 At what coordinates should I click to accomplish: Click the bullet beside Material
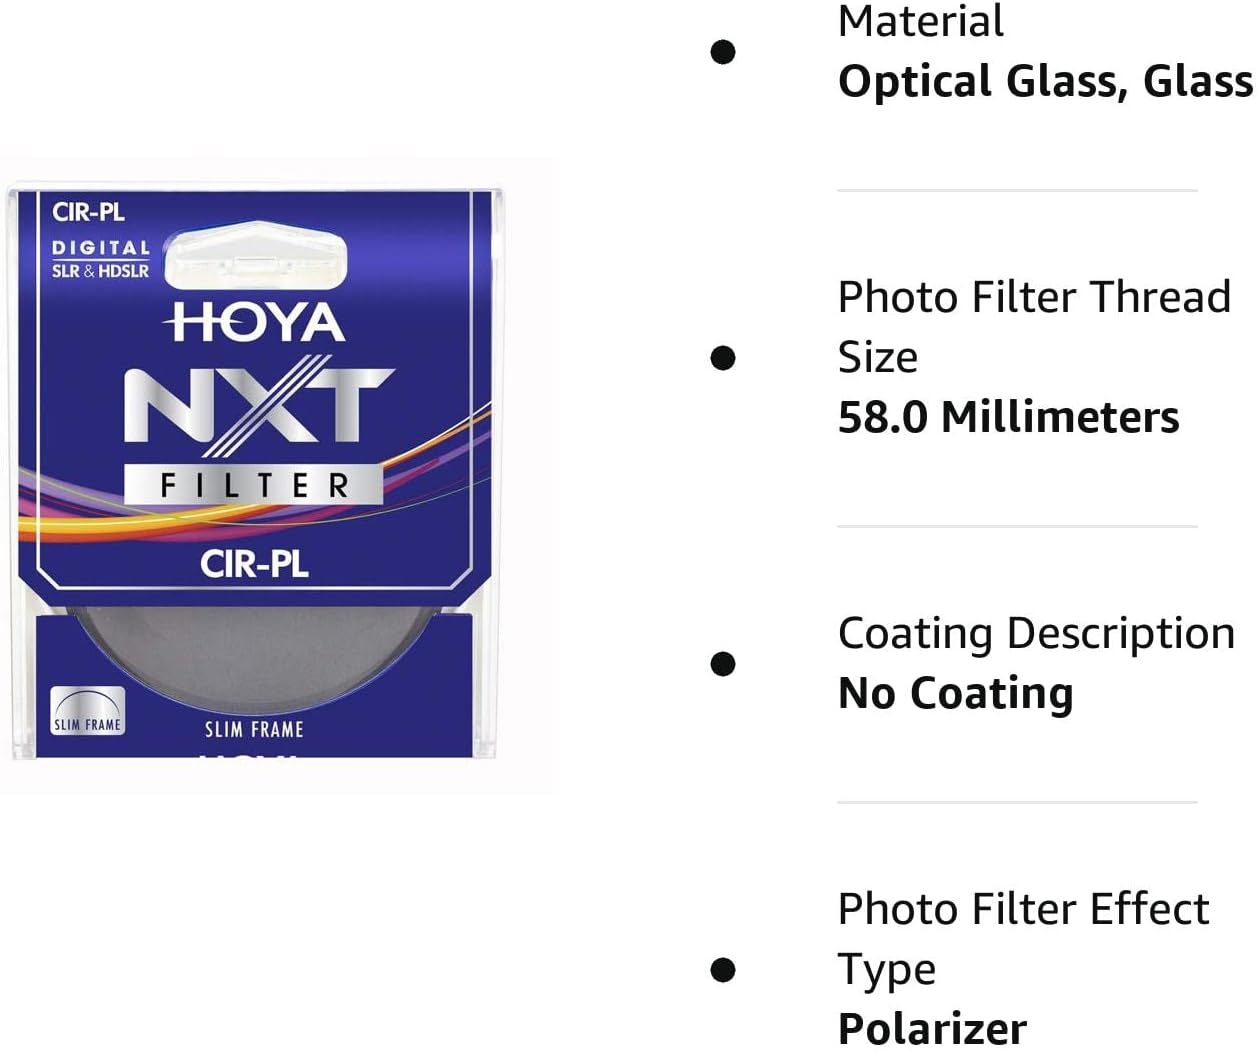723,52
